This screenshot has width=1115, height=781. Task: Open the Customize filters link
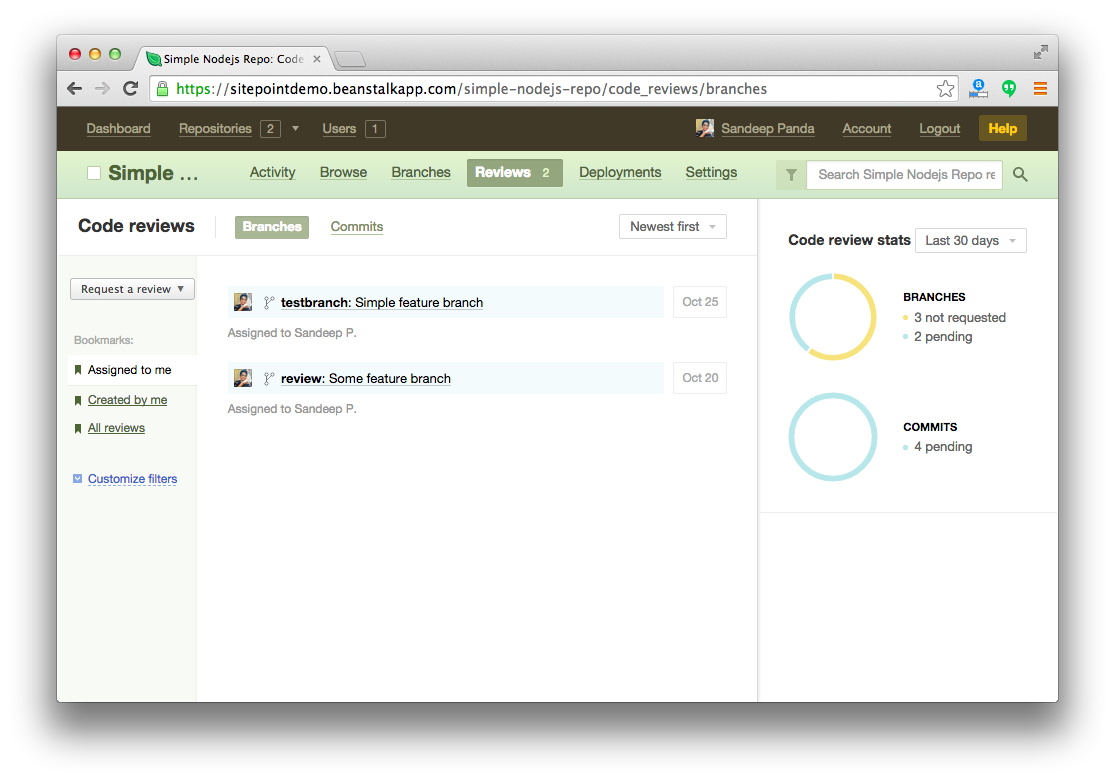click(x=132, y=479)
